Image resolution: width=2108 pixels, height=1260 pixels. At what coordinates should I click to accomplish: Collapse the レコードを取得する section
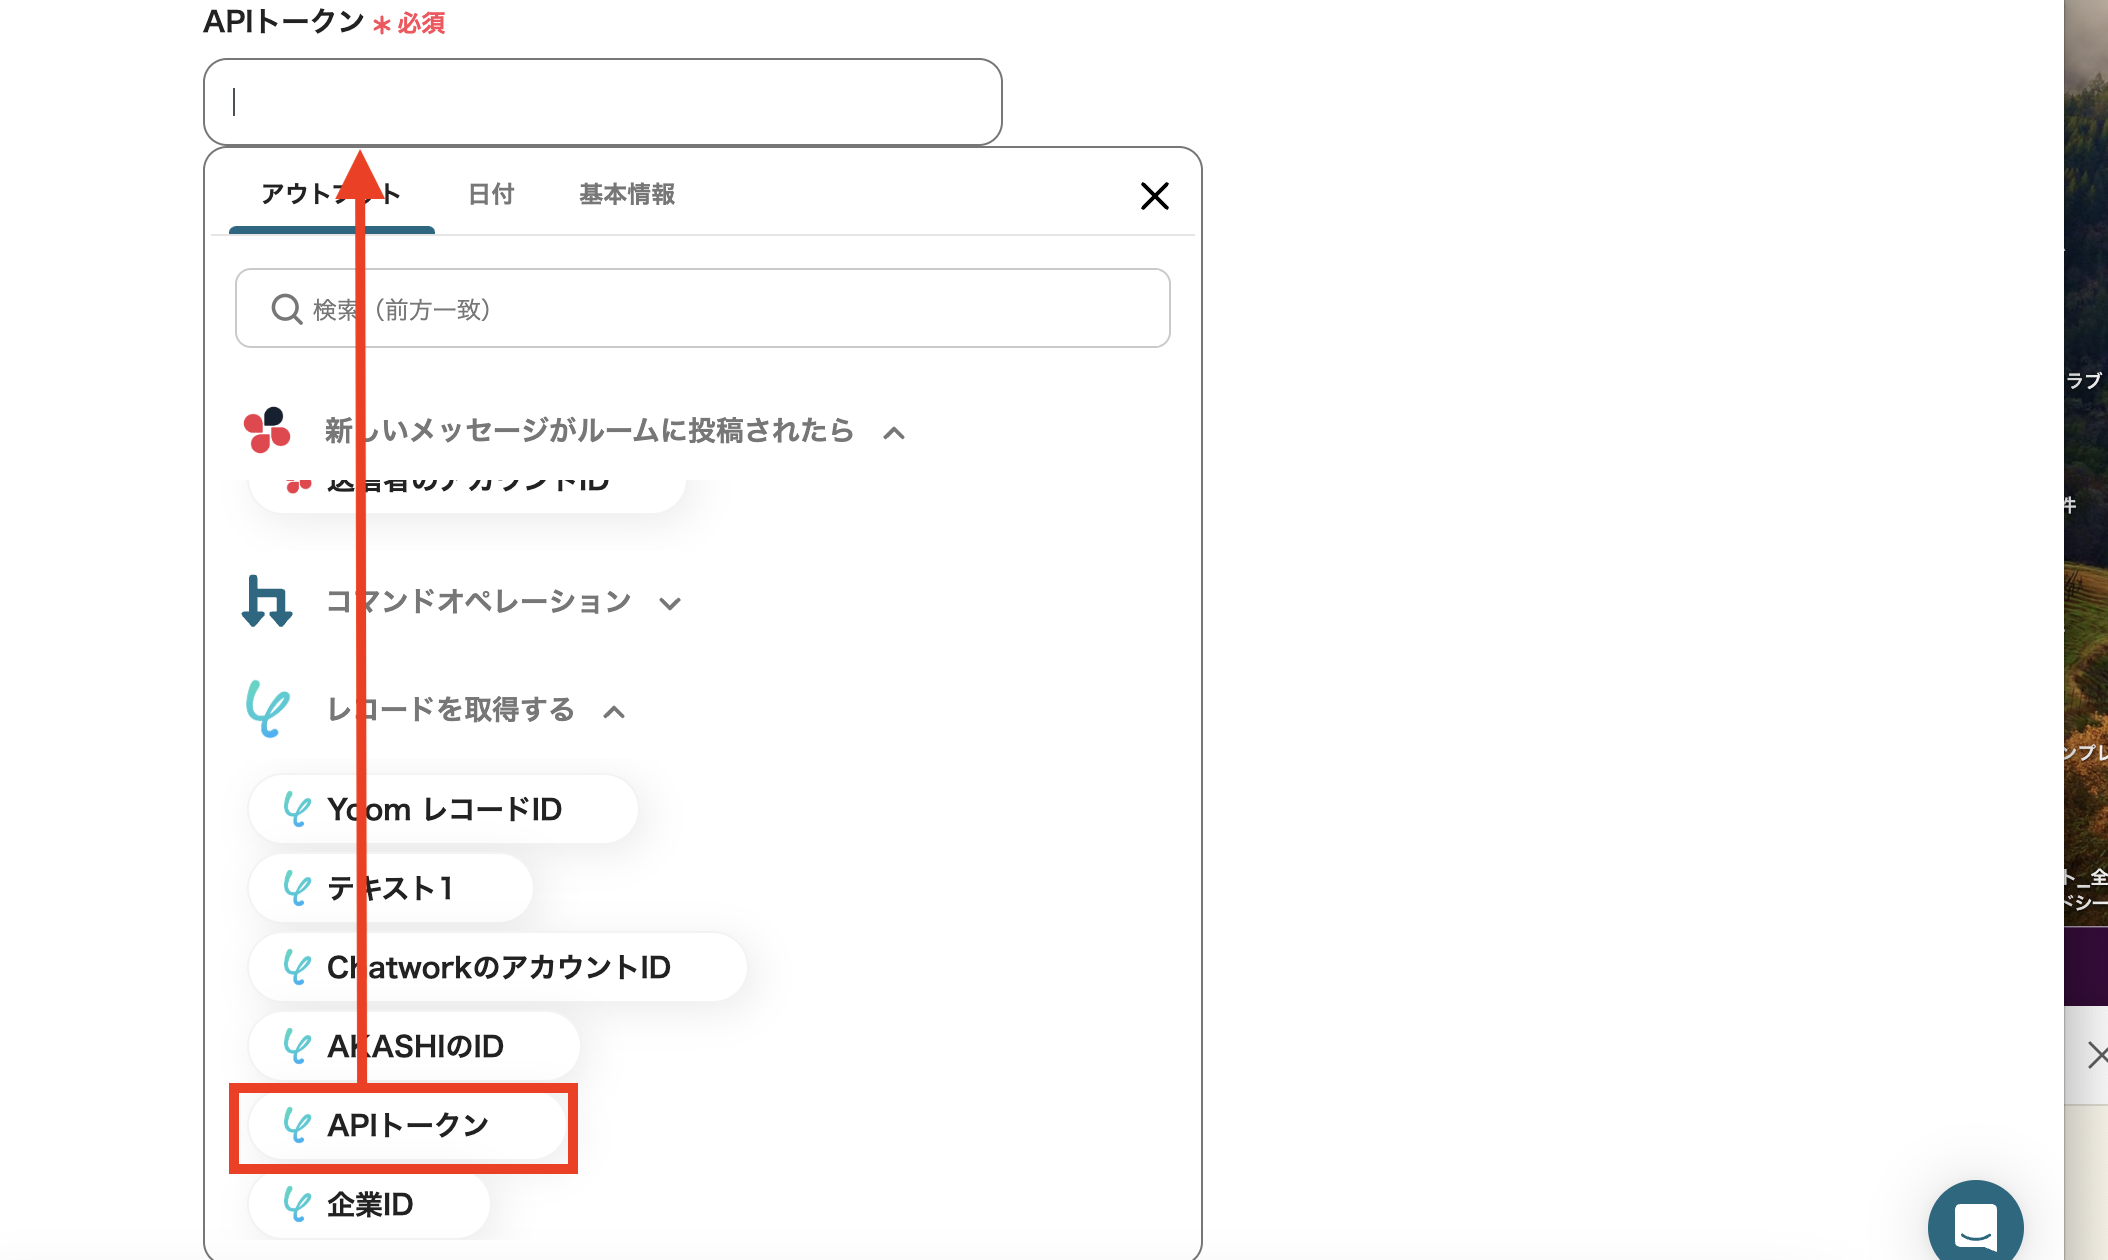coord(614,712)
